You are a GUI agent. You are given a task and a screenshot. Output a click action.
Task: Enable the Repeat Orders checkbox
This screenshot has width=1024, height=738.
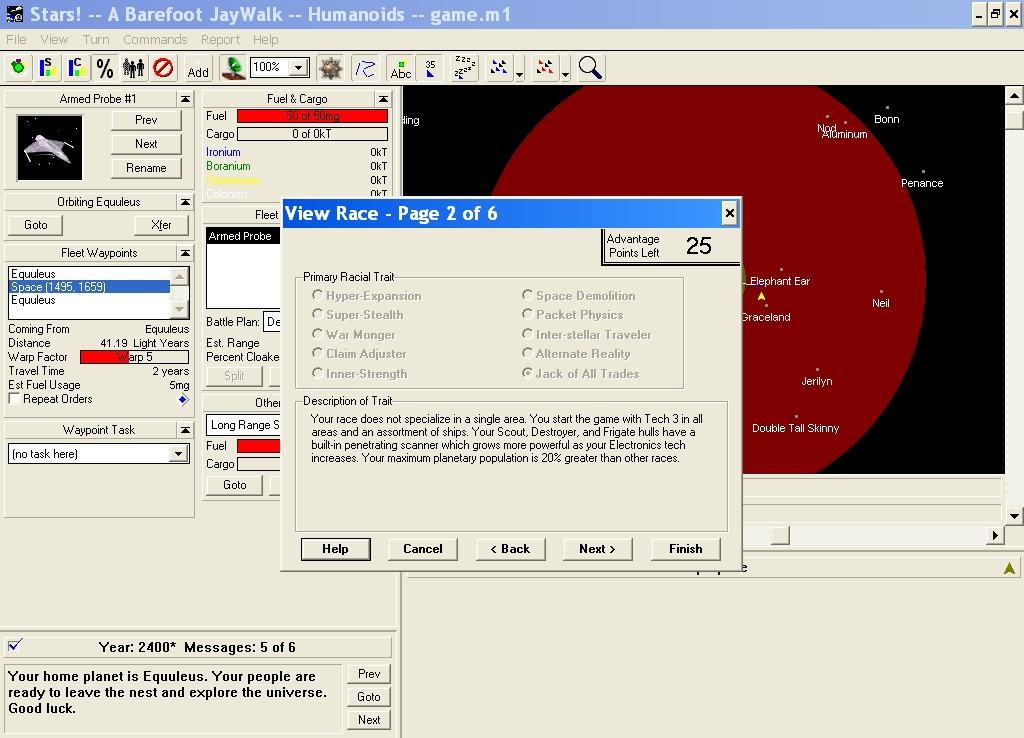14,399
